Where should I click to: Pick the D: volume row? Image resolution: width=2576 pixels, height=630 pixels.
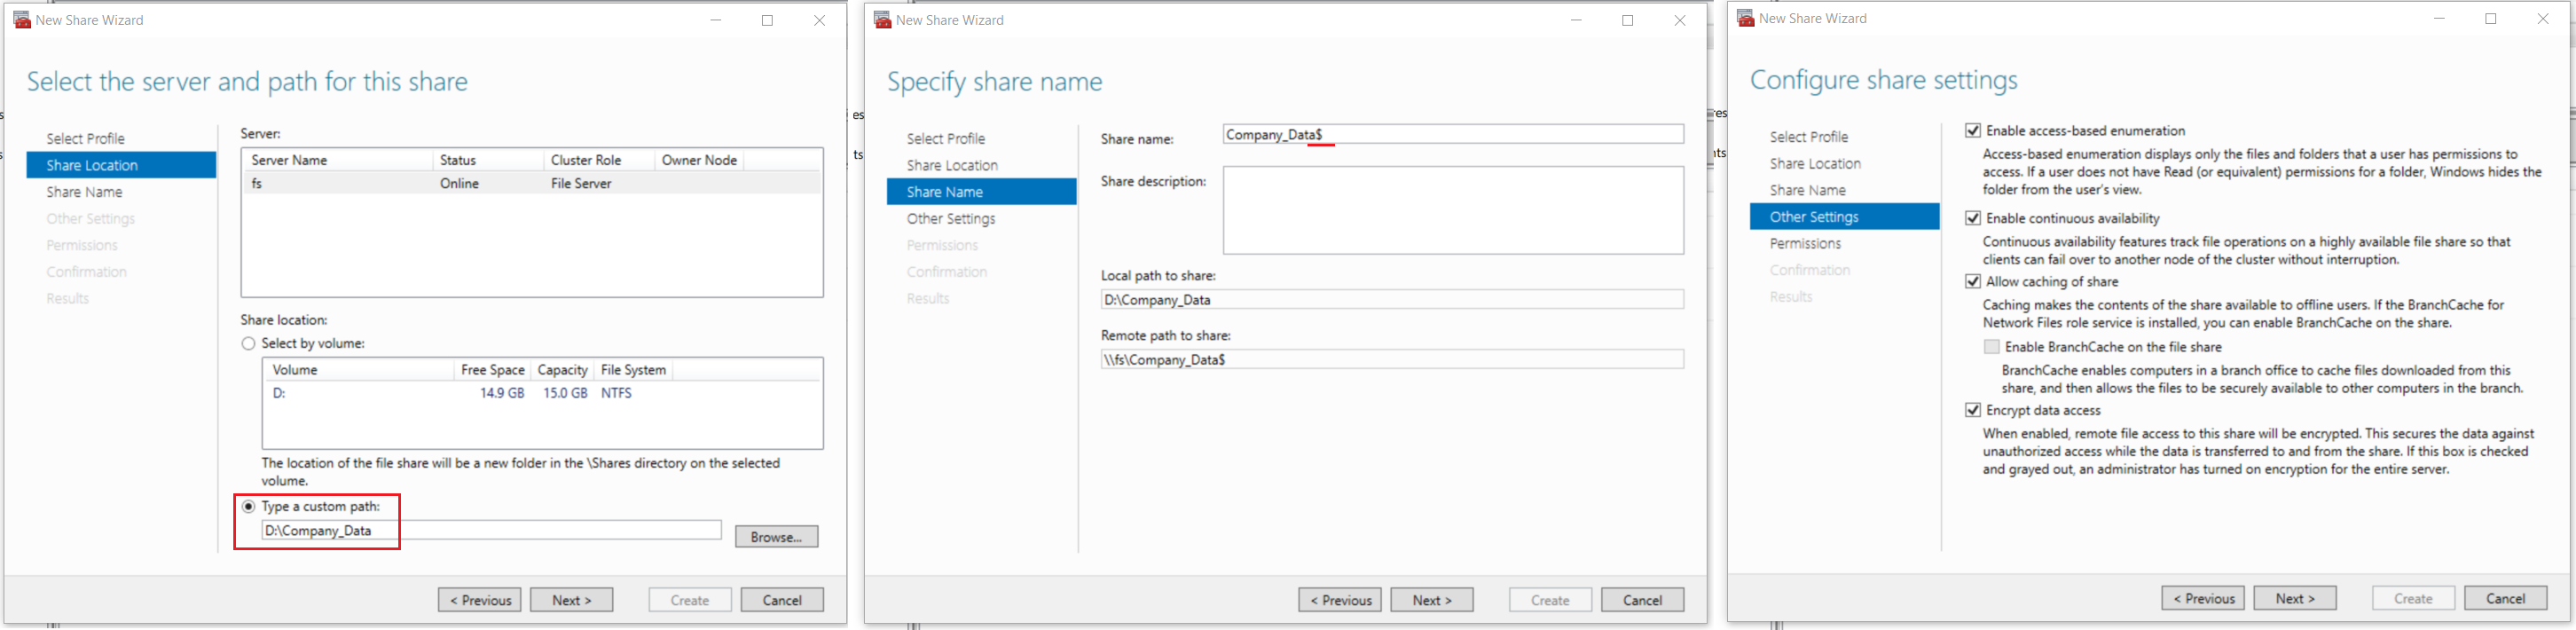[542, 393]
